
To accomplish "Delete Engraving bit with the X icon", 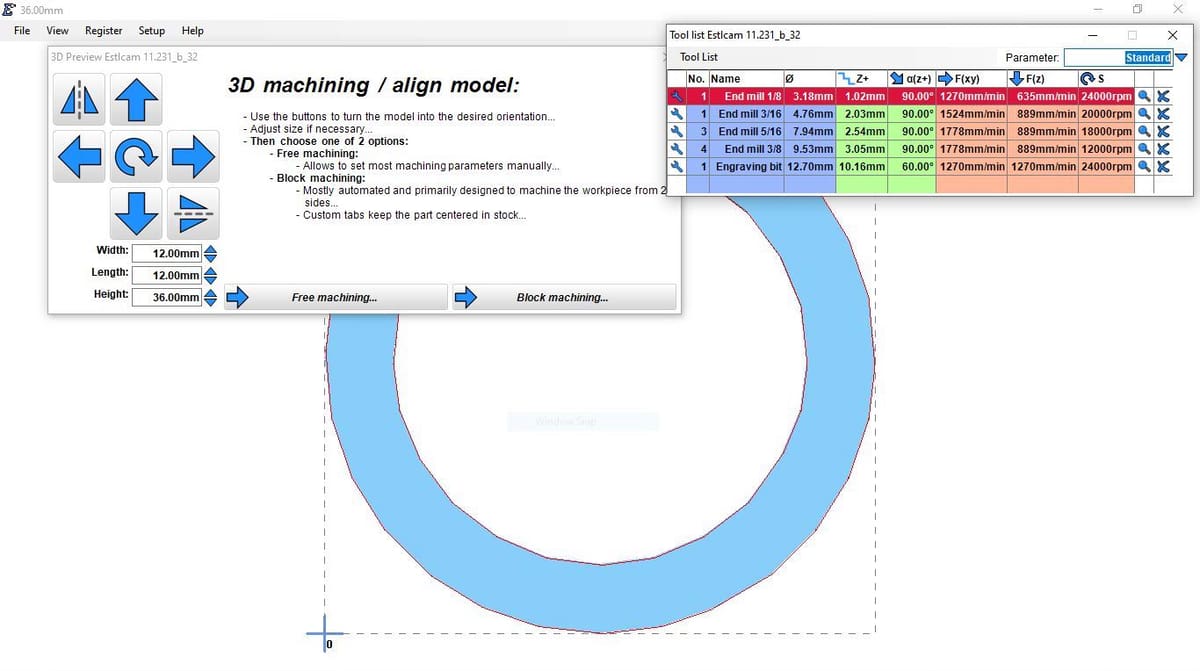I will click(1162, 166).
